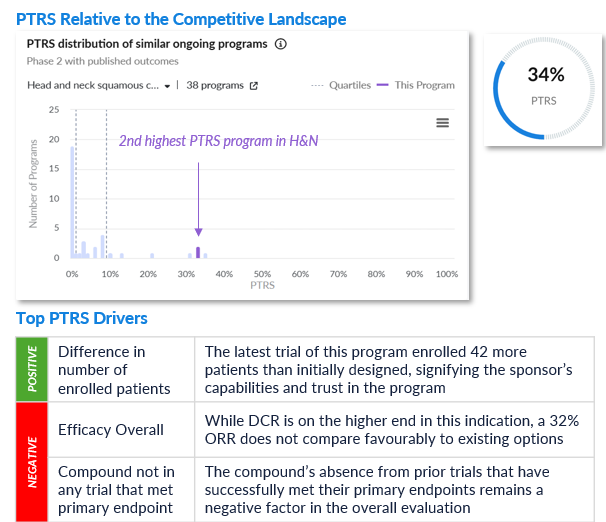Screen dimensions: 606x522
Task: Toggle the Quartiles legend entry
Action: 341,85
